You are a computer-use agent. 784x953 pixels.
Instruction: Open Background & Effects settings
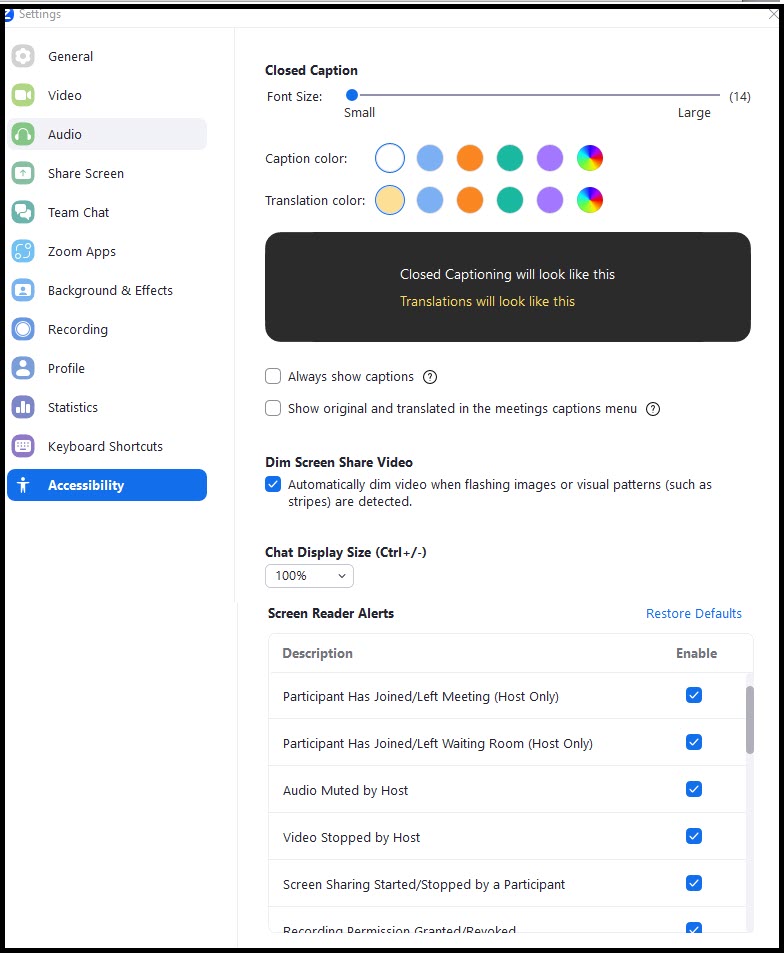(107, 290)
